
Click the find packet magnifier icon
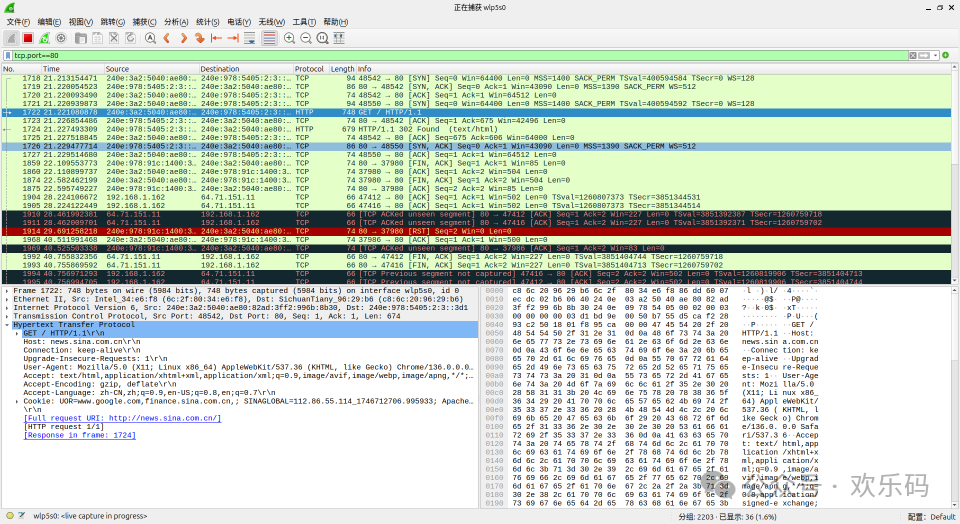coord(150,38)
